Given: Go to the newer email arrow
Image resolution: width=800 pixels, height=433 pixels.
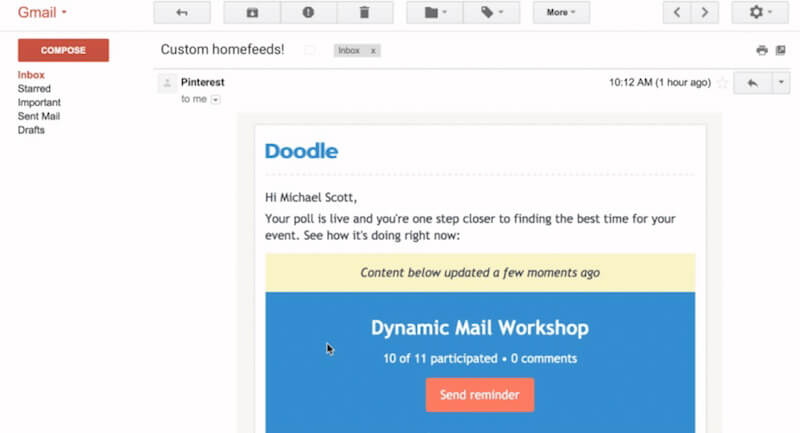Looking at the screenshot, I should [x=678, y=13].
